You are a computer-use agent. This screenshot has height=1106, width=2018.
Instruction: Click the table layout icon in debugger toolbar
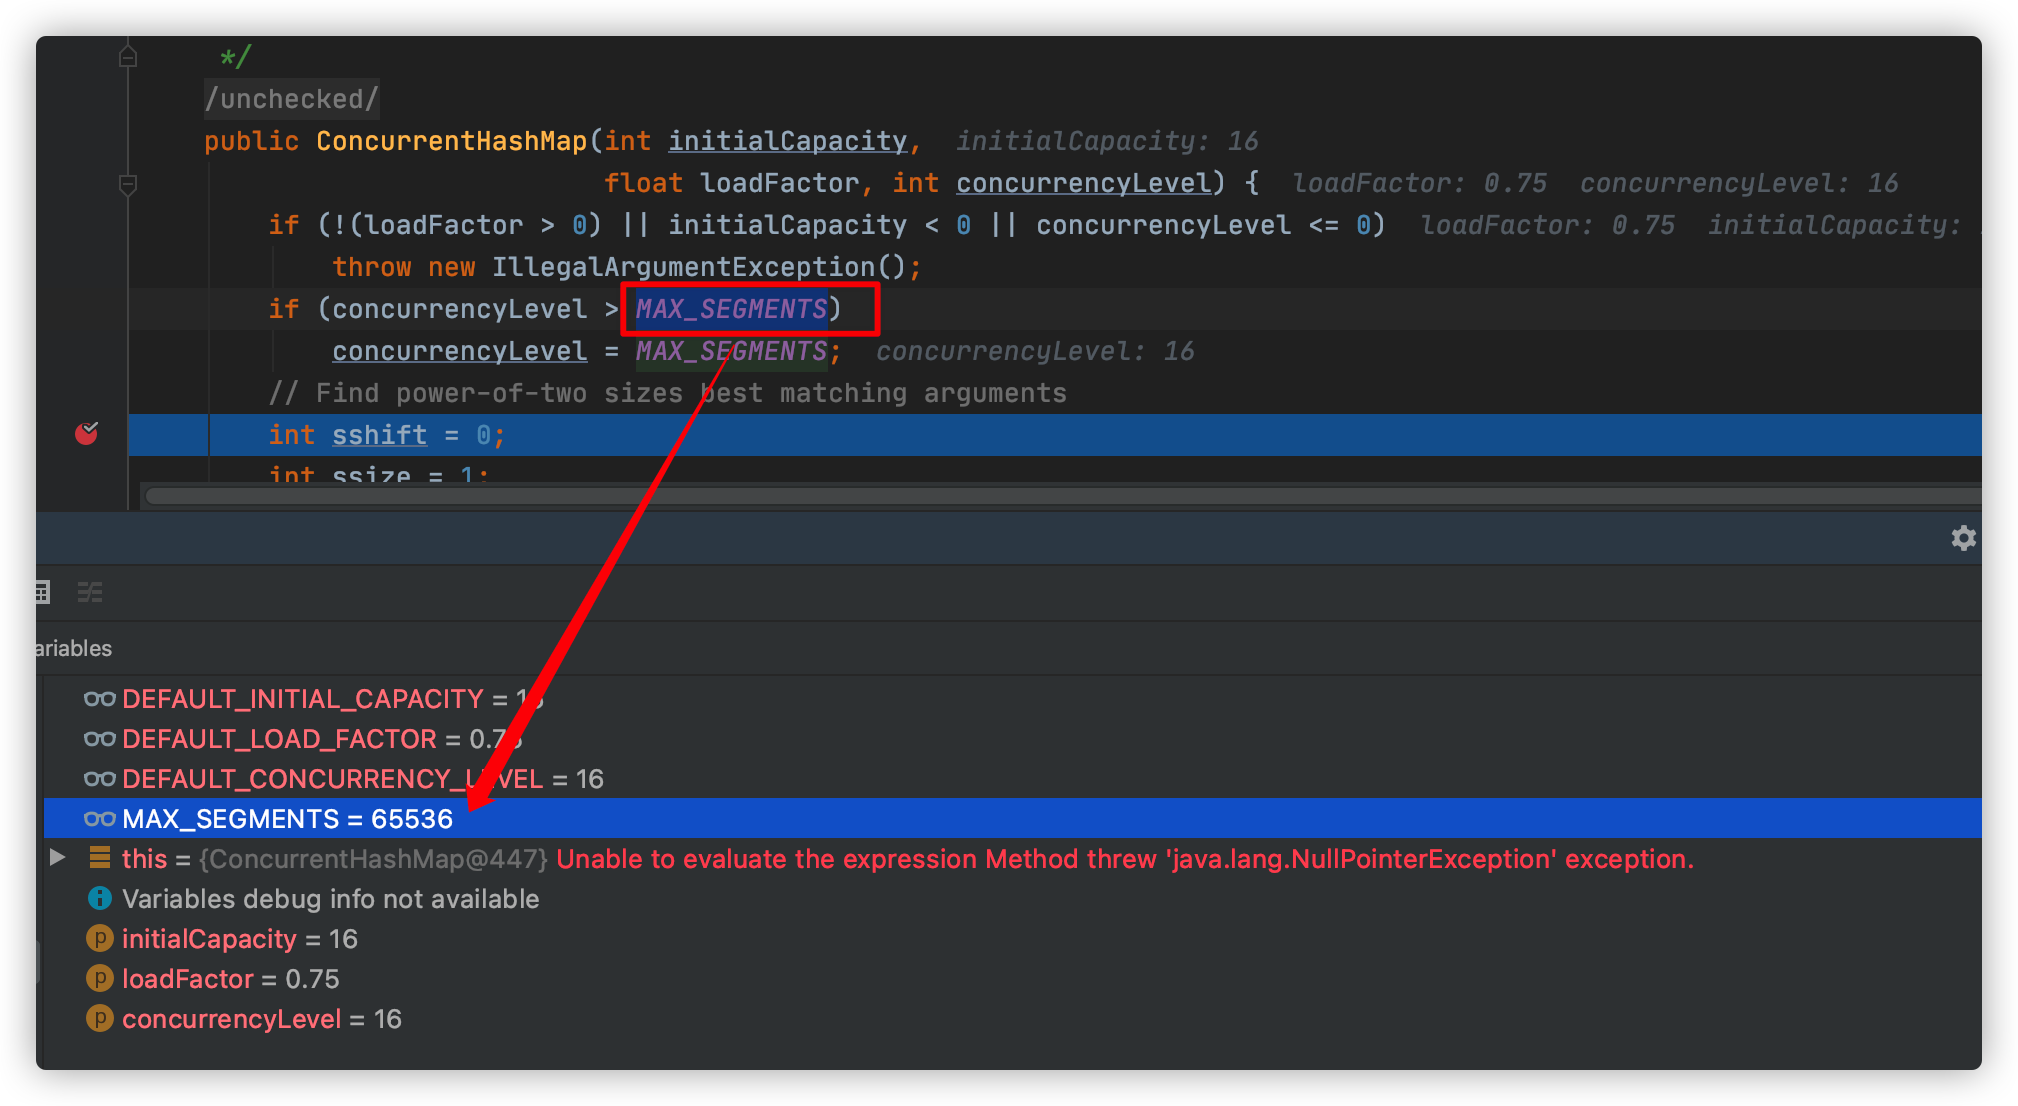(42, 592)
